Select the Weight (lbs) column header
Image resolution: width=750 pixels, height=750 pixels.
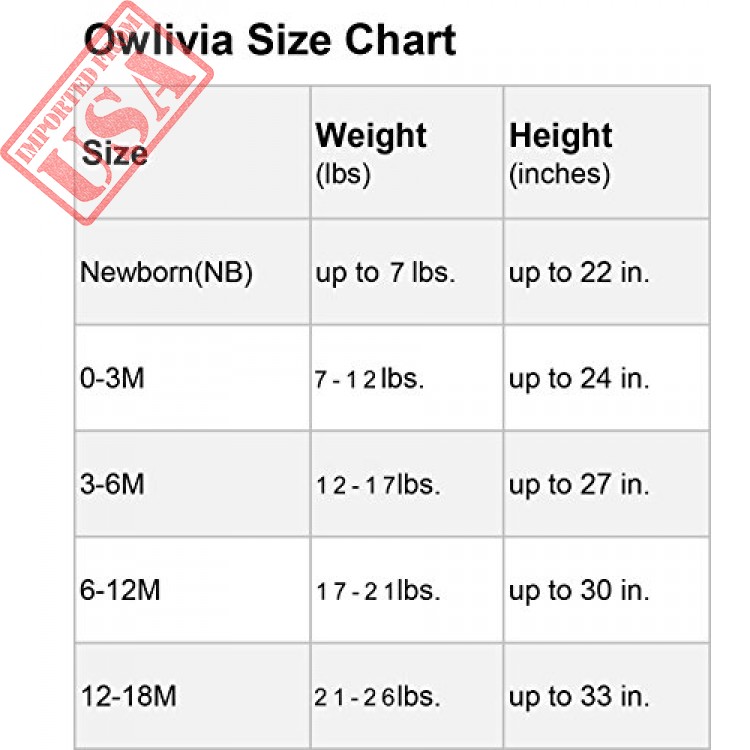[407, 153]
